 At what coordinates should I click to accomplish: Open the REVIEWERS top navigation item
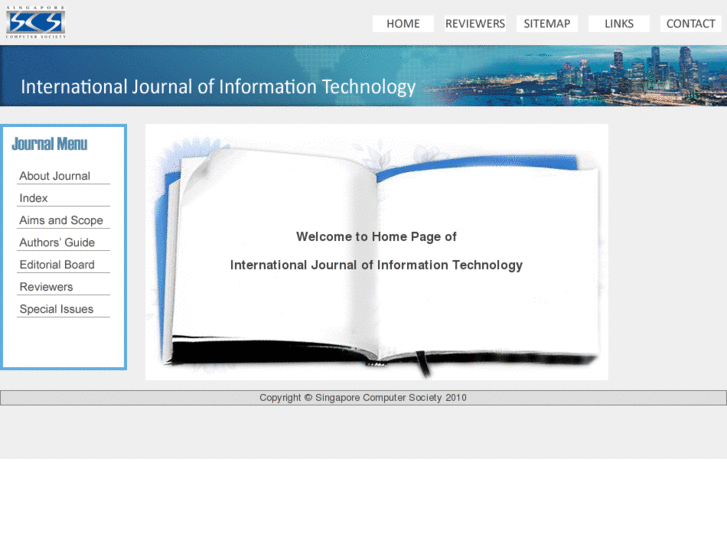475,24
